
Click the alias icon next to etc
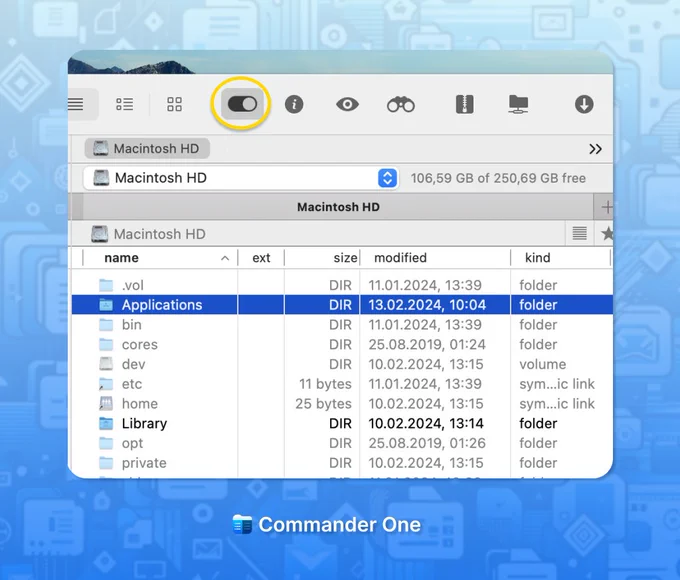[106, 384]
